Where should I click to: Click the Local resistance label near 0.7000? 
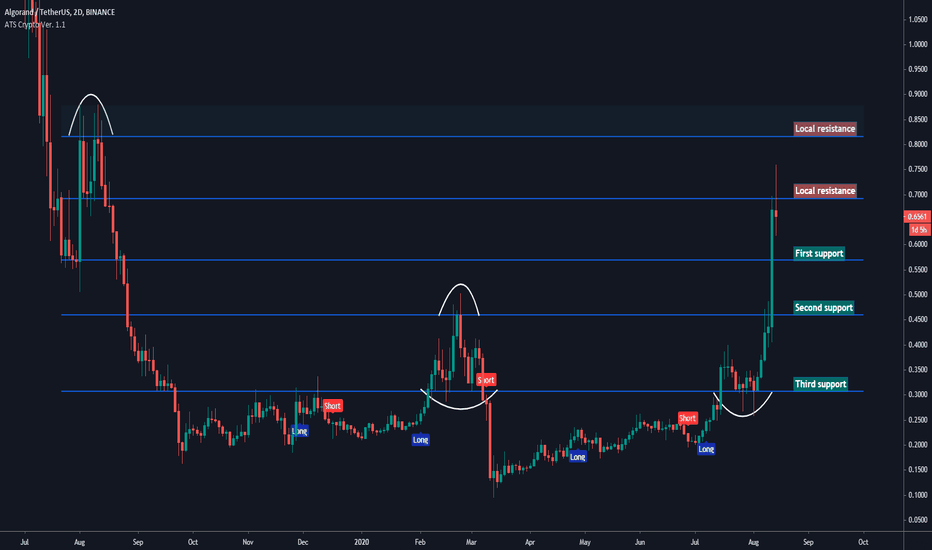click(825, 191)
